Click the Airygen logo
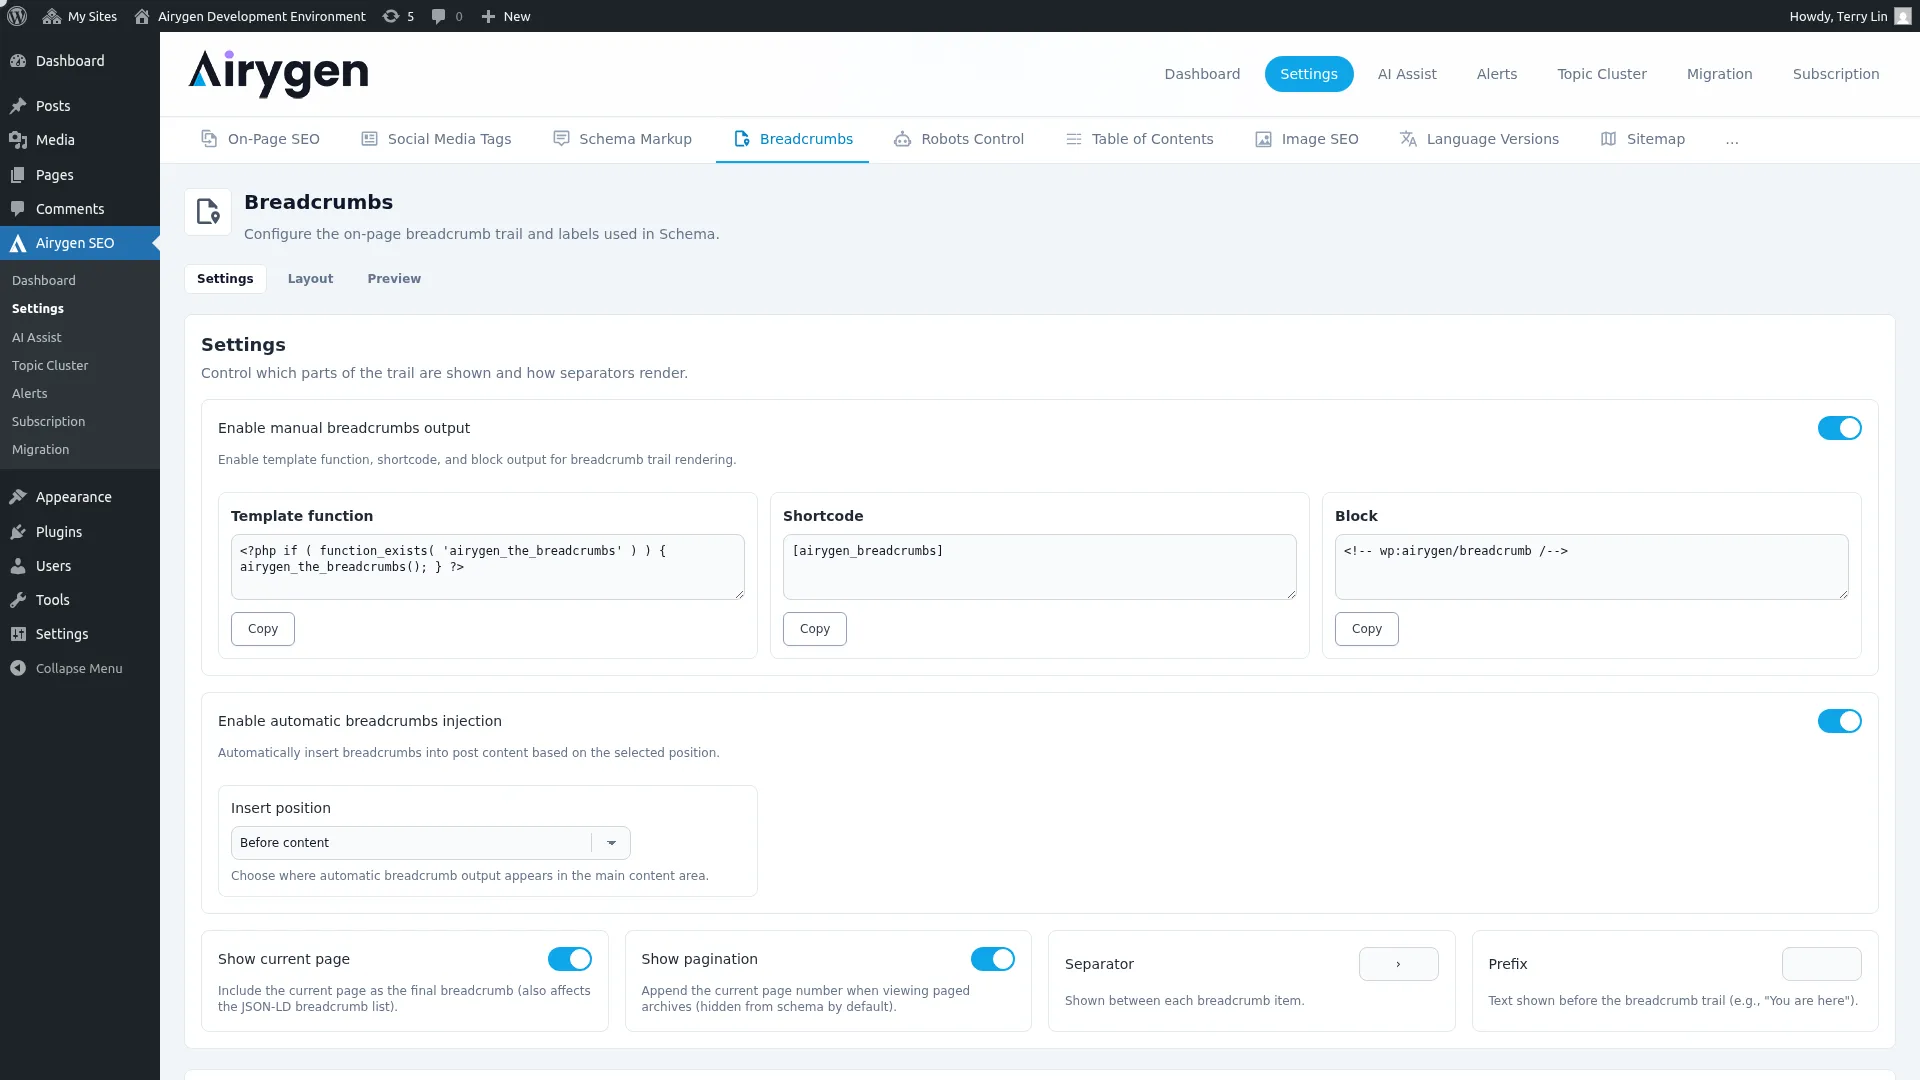Screen dimensions: 1920x1080 278,74
